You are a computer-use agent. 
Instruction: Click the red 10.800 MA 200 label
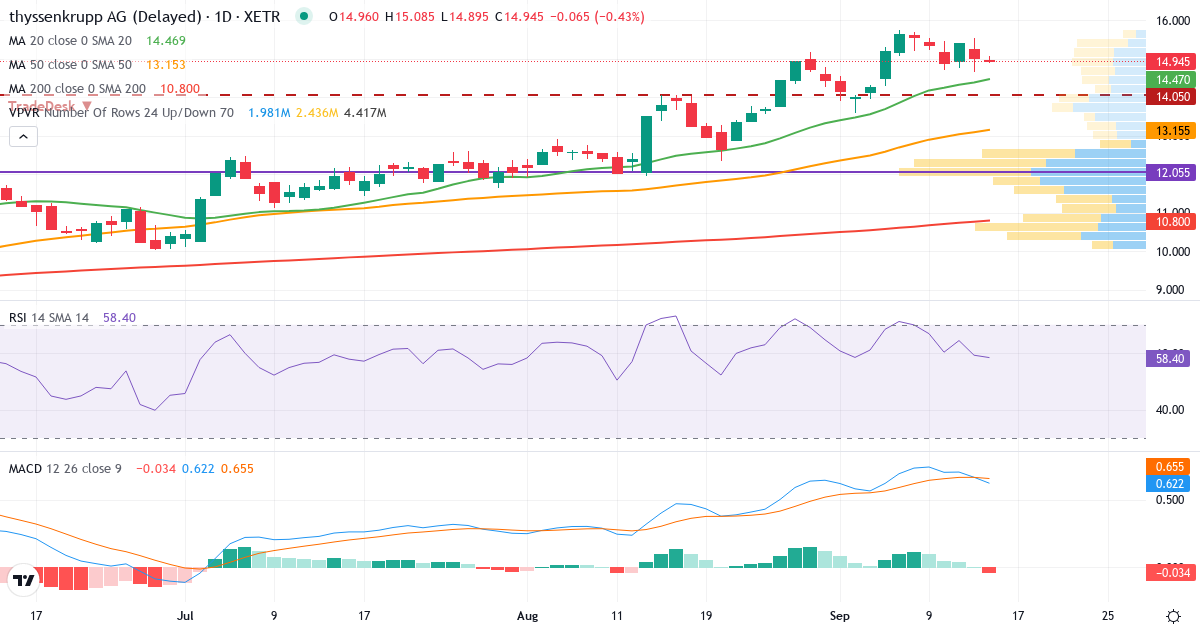pos(1171,221)
